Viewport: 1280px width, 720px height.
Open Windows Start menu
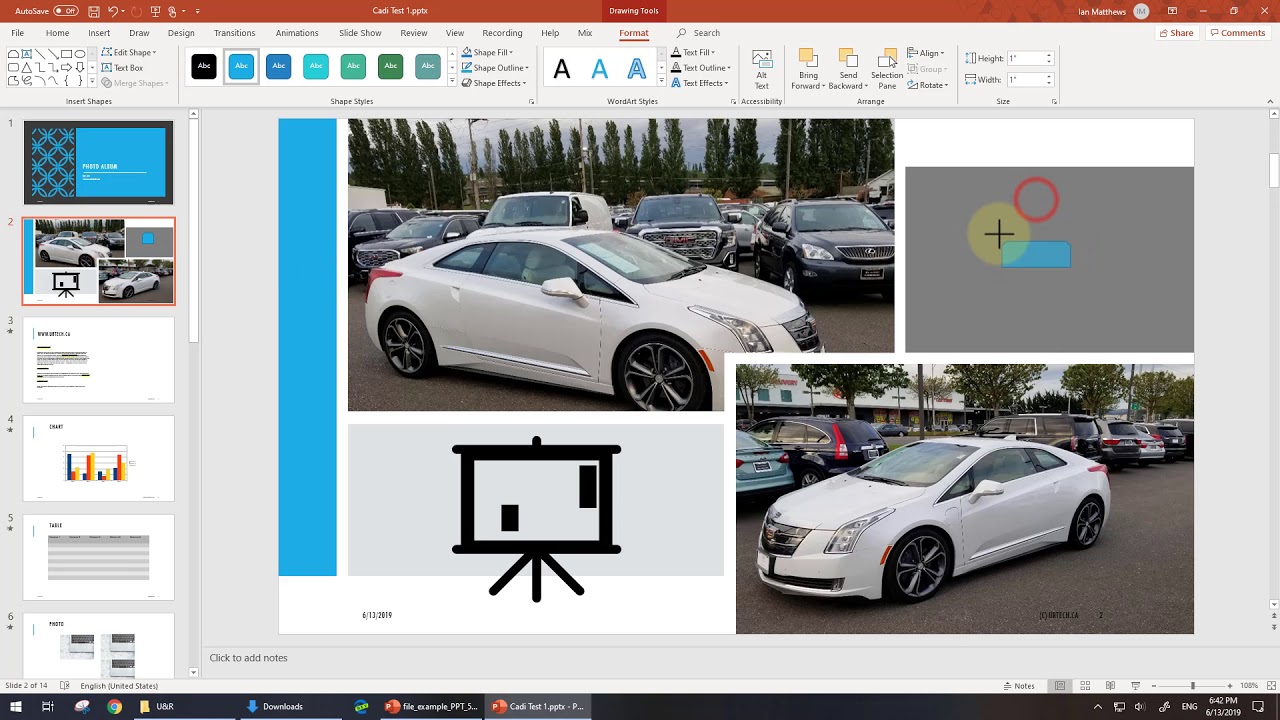(x=16, y=706)
